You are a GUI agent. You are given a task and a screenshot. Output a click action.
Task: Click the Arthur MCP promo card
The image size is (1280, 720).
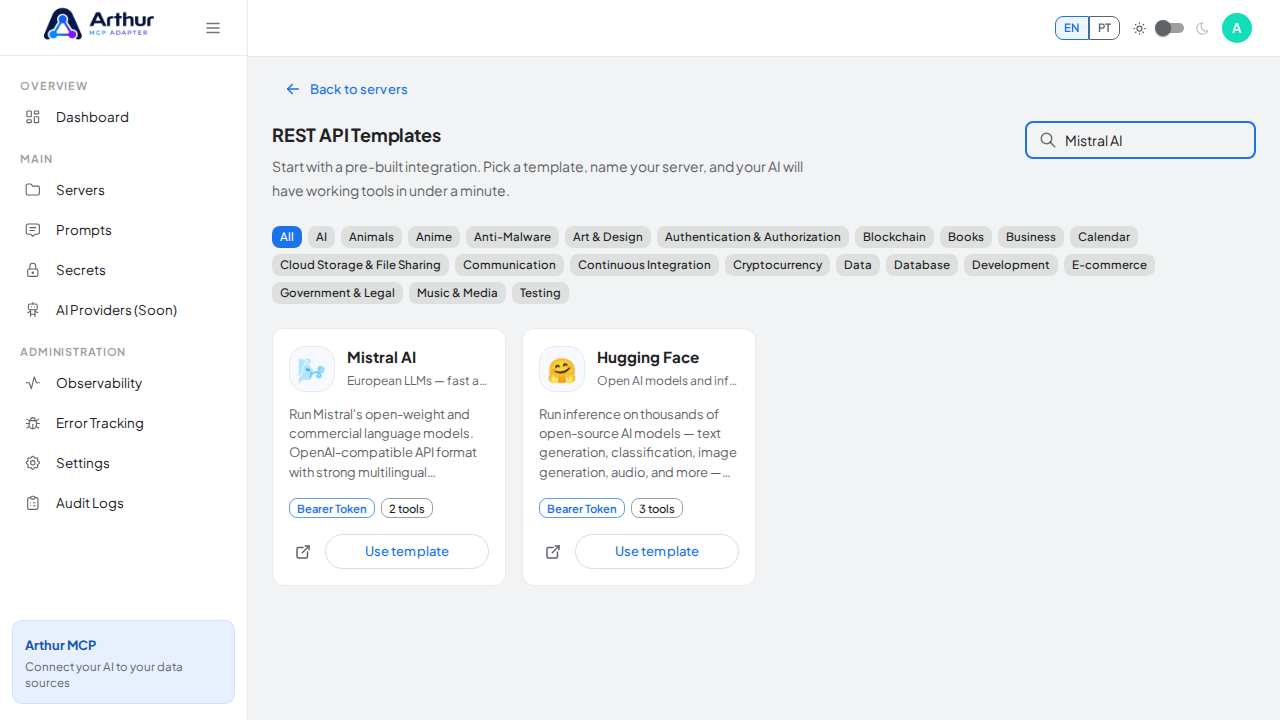[123, 662]
